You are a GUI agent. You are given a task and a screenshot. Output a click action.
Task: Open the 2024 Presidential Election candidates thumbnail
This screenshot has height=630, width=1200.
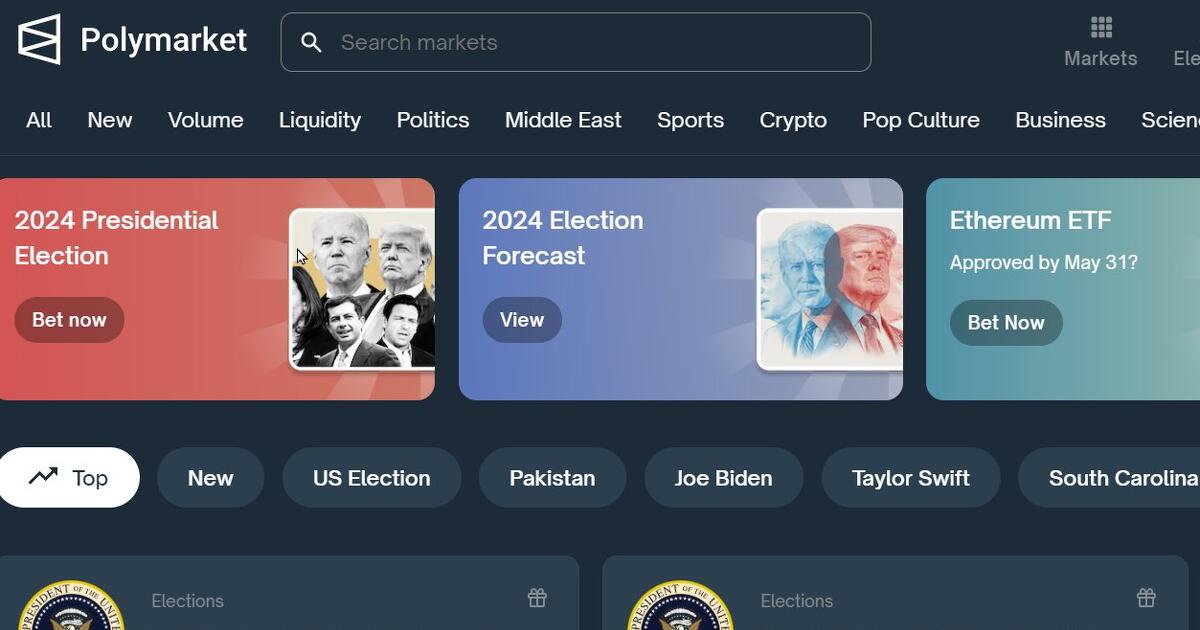click(362, 289)
